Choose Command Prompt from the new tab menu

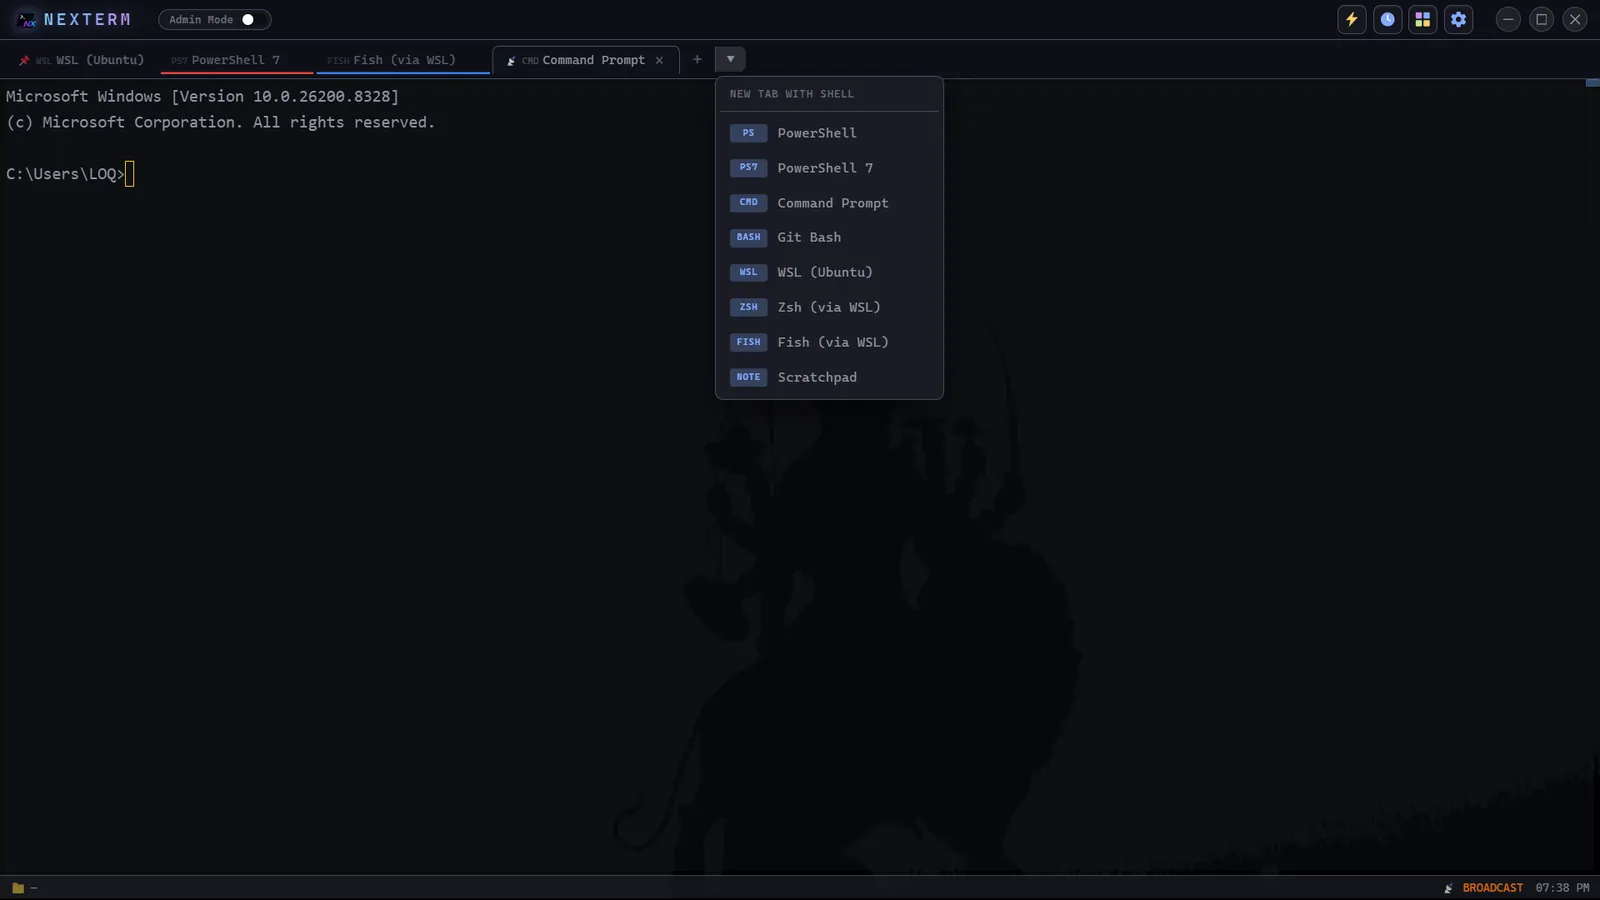click(x=829, y=203)
